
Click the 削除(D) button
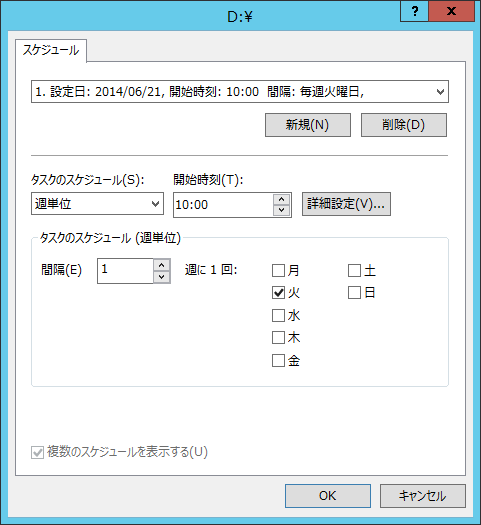tap(404, 125)
